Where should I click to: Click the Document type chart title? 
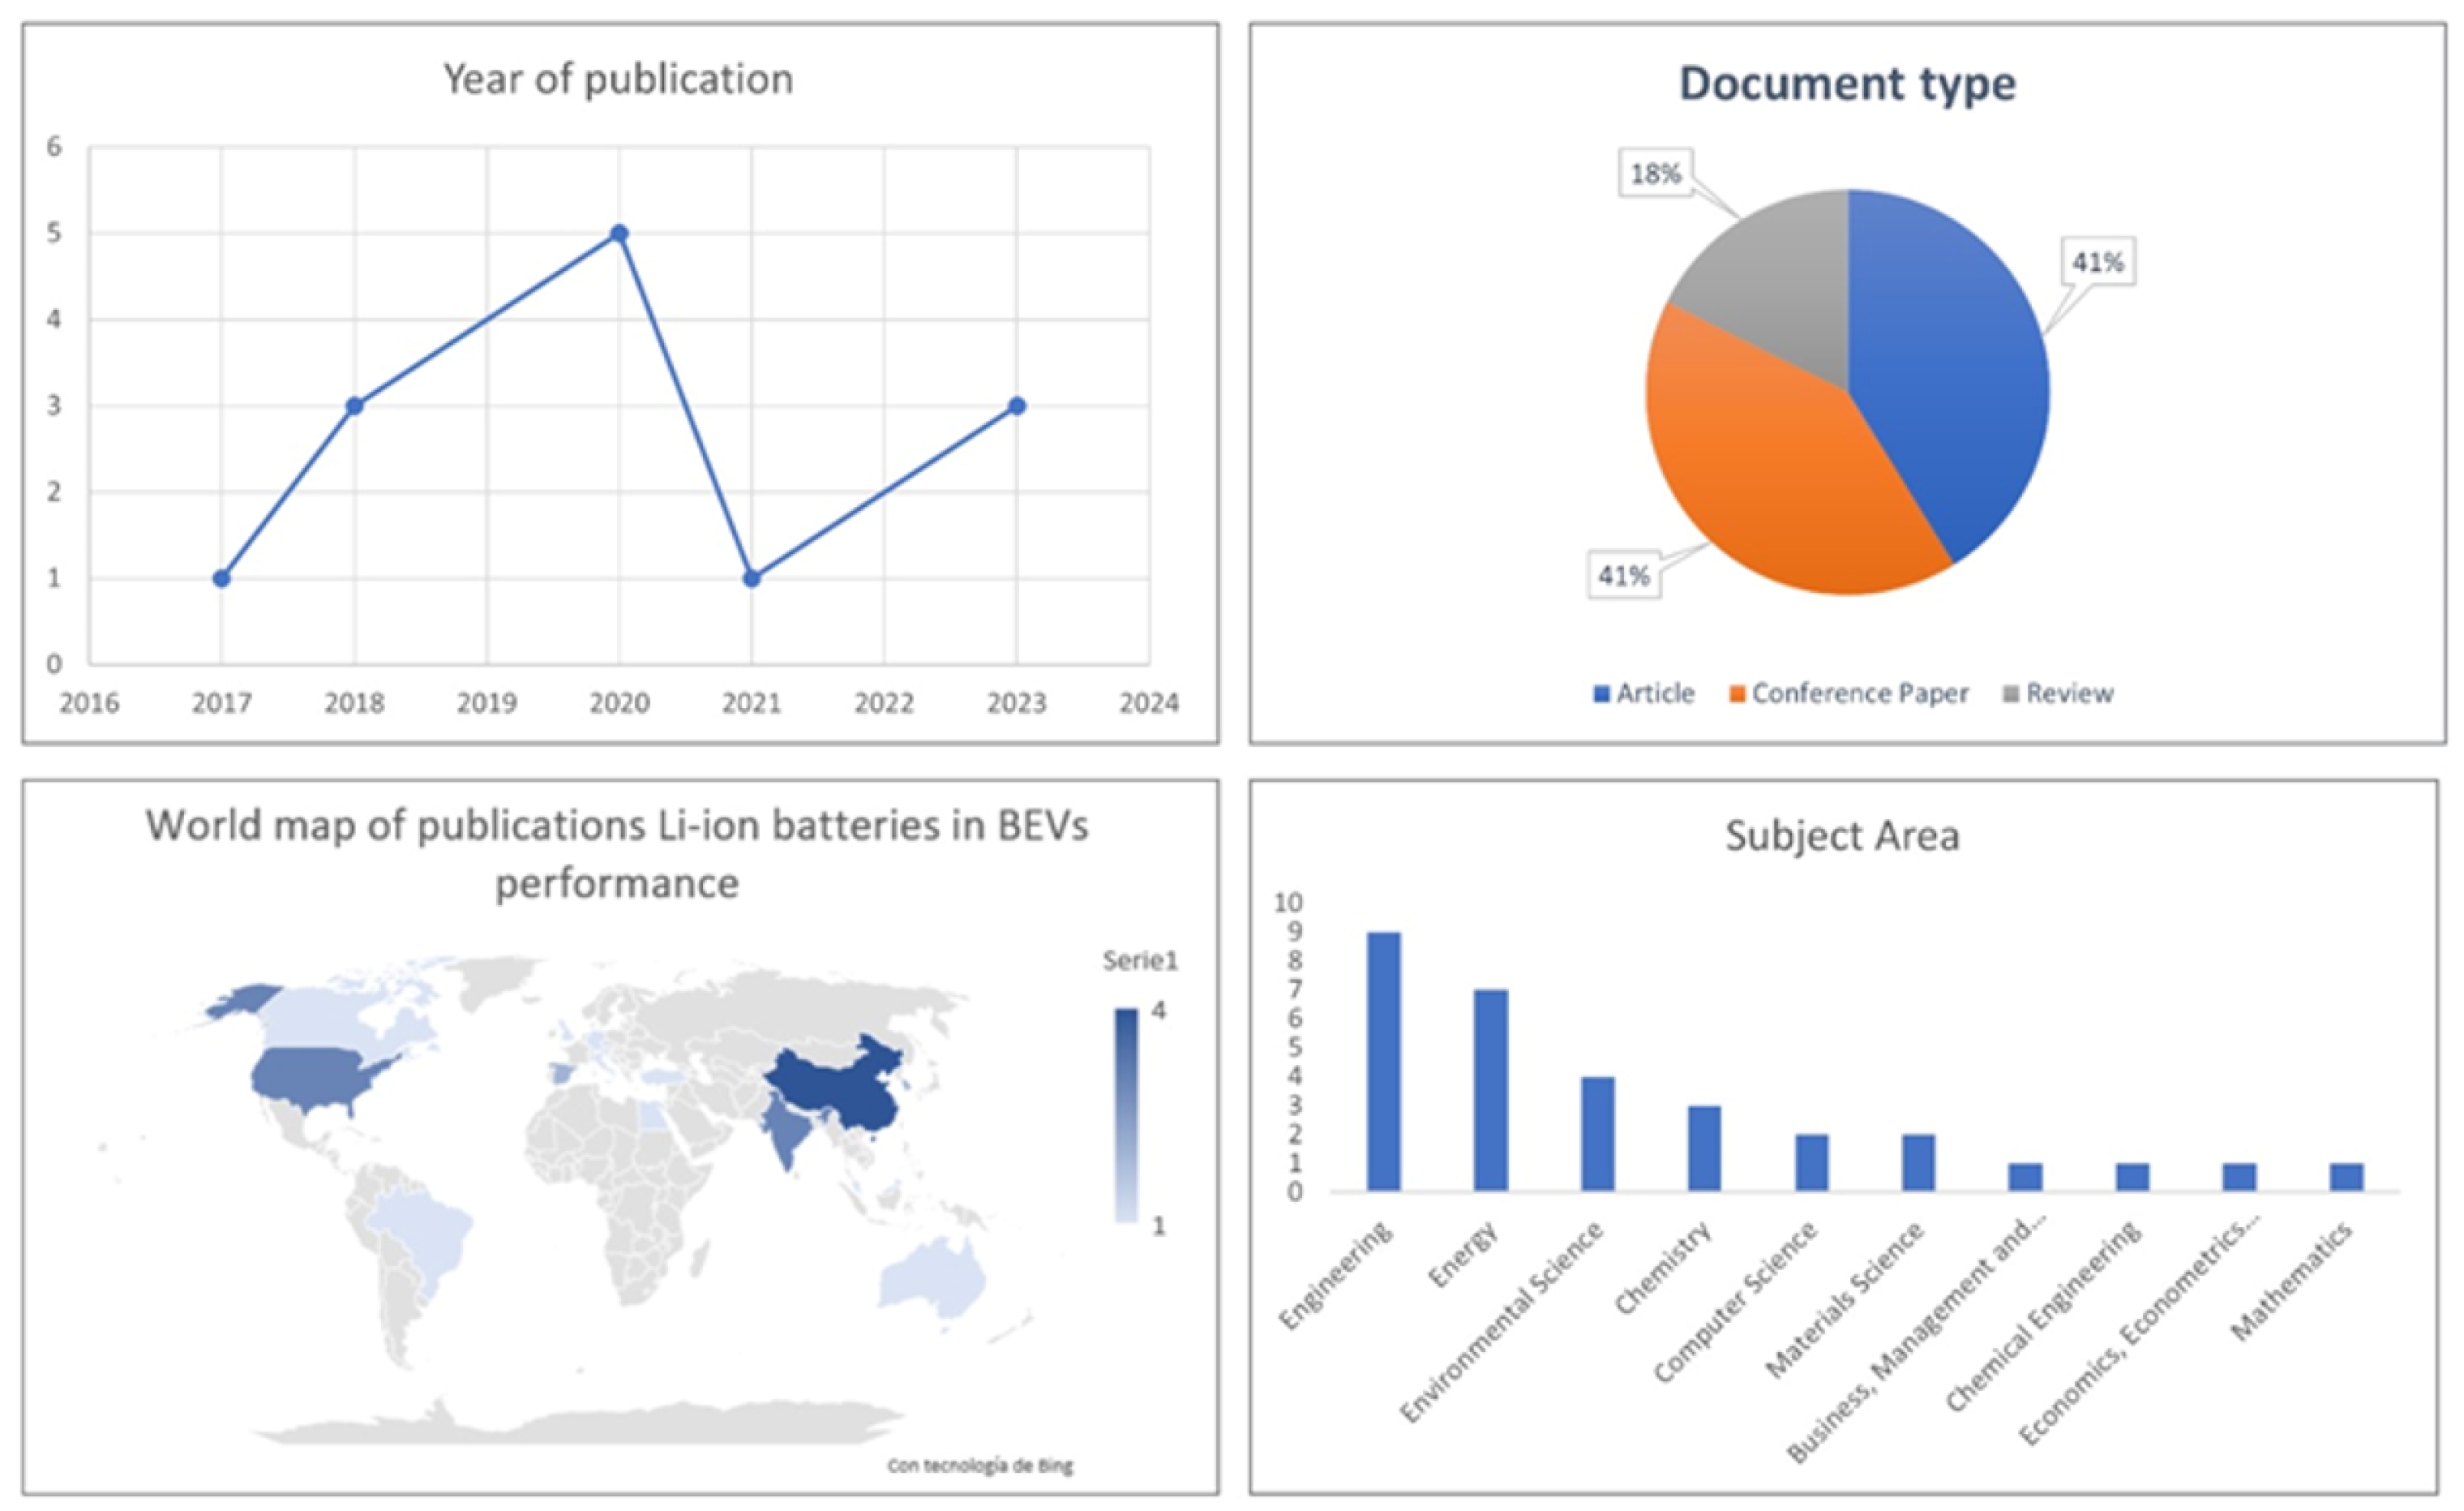[1846, 83]
